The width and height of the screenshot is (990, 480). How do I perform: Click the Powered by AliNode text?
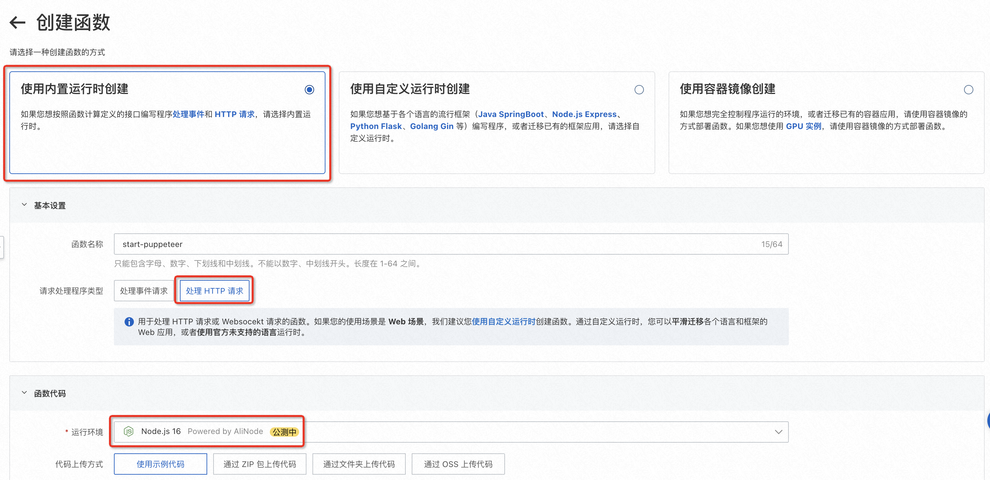[226, 431]
